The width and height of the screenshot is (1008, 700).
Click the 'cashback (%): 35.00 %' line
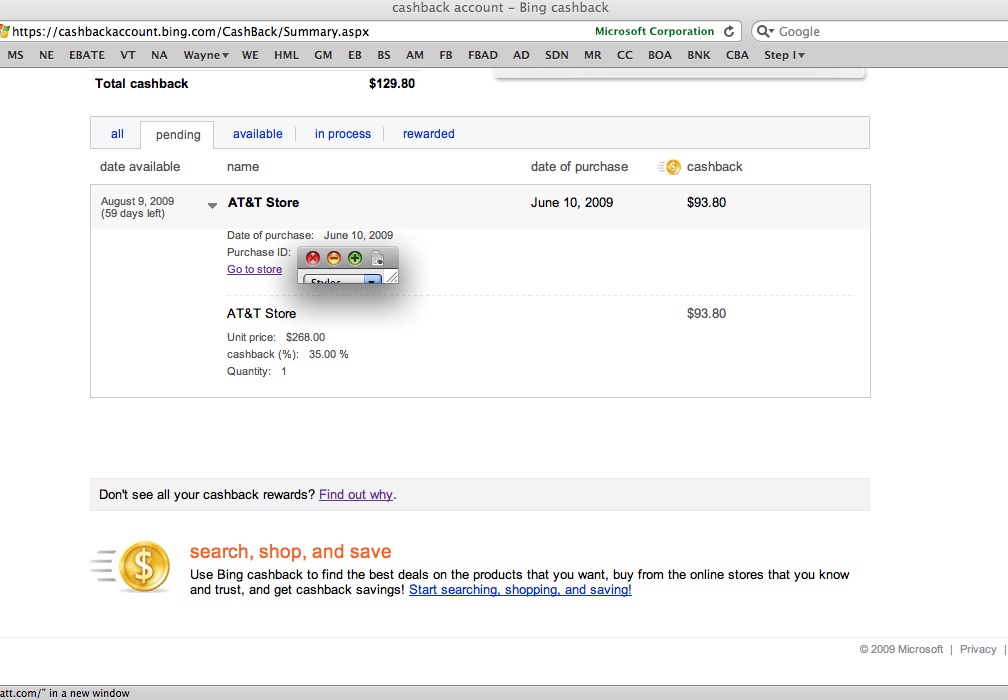click(x=287, y=354)
